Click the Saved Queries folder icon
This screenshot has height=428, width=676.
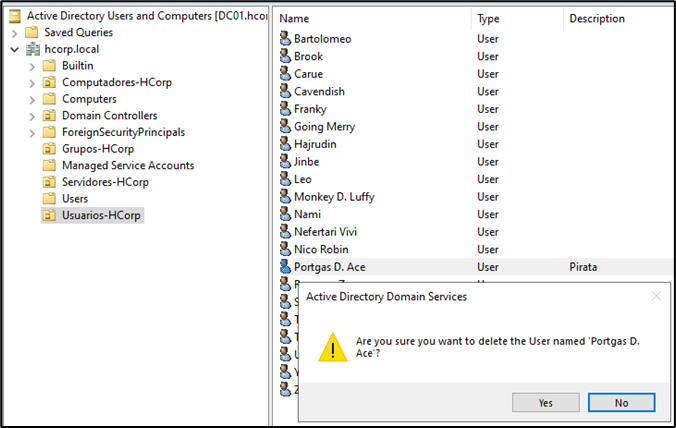click(x=33, y=33)
